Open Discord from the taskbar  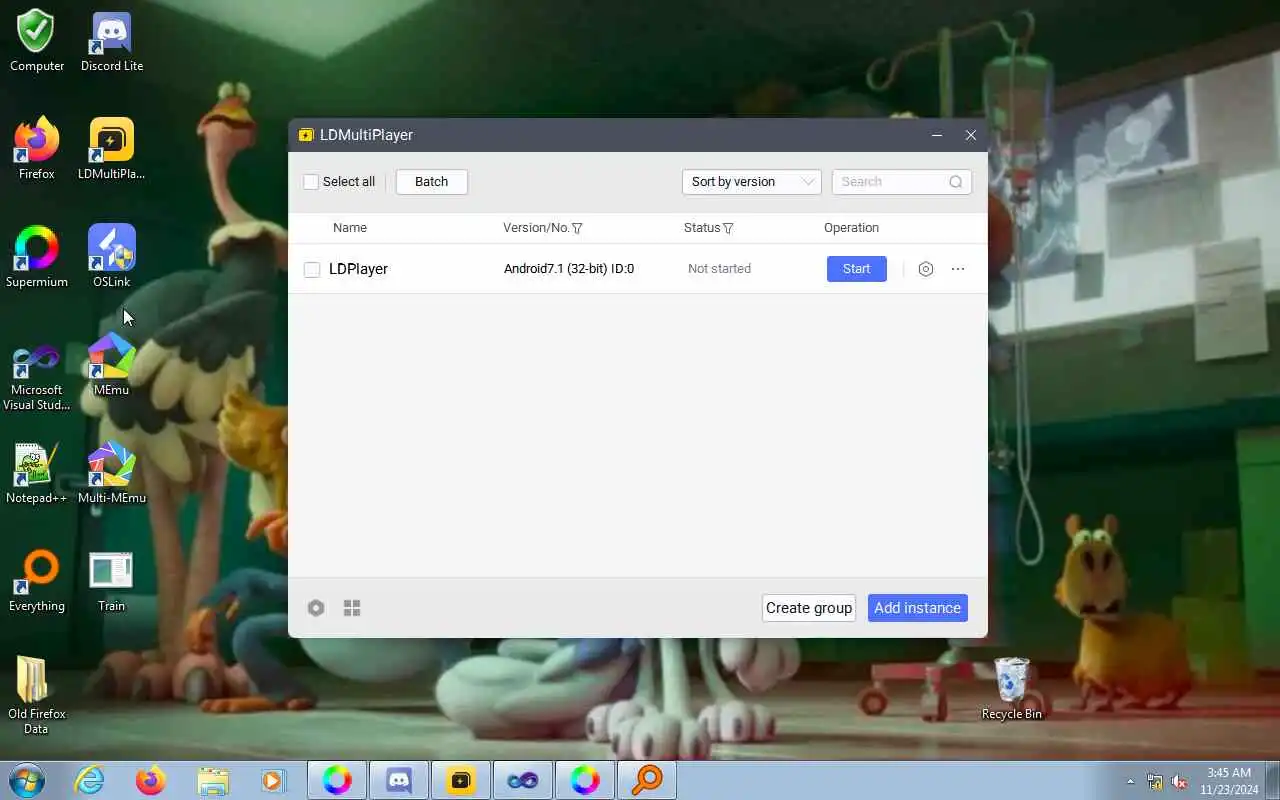[399, 780]
